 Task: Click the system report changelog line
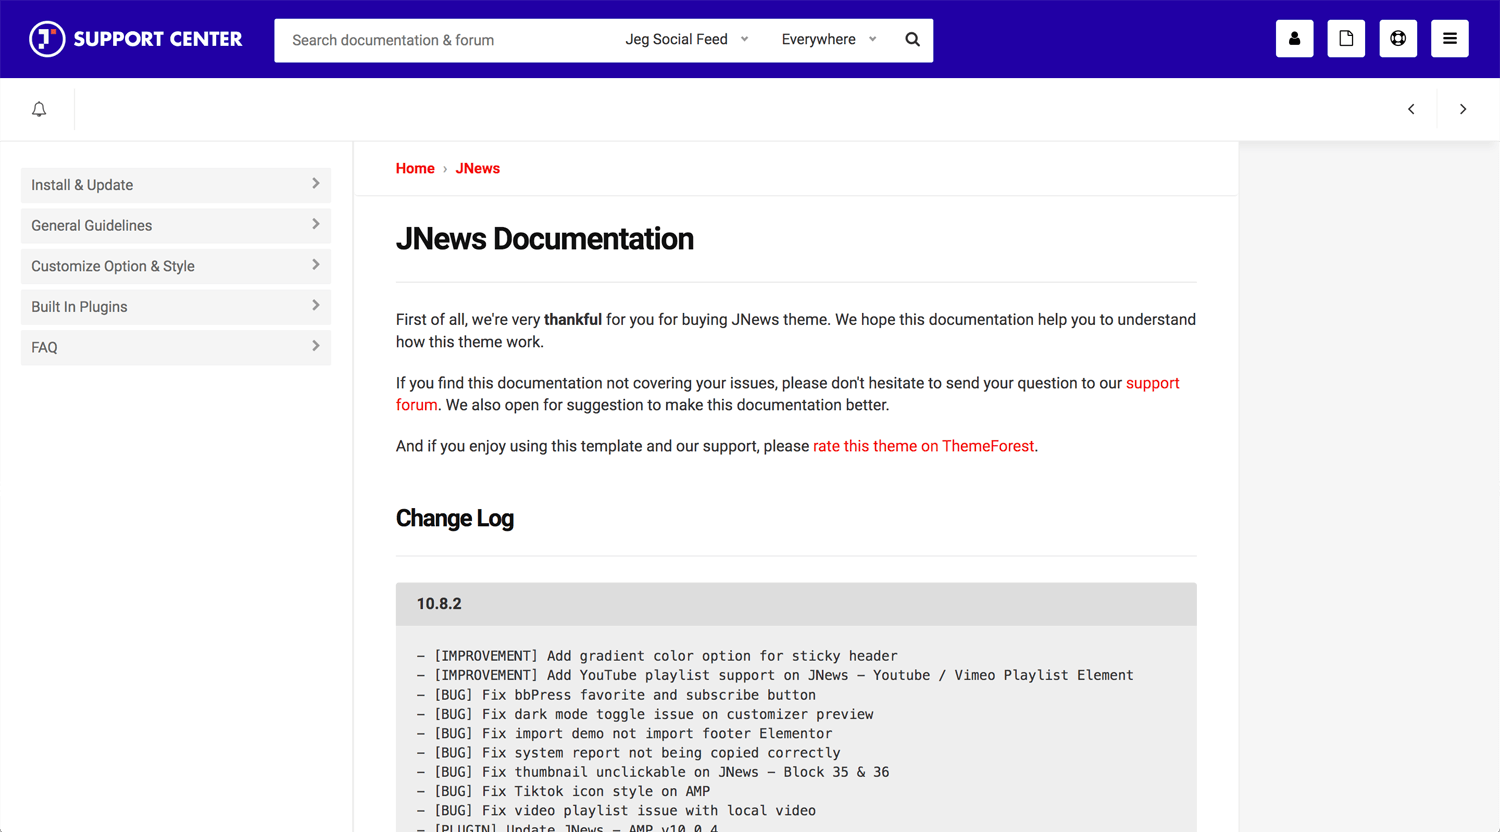click(628, 753)
